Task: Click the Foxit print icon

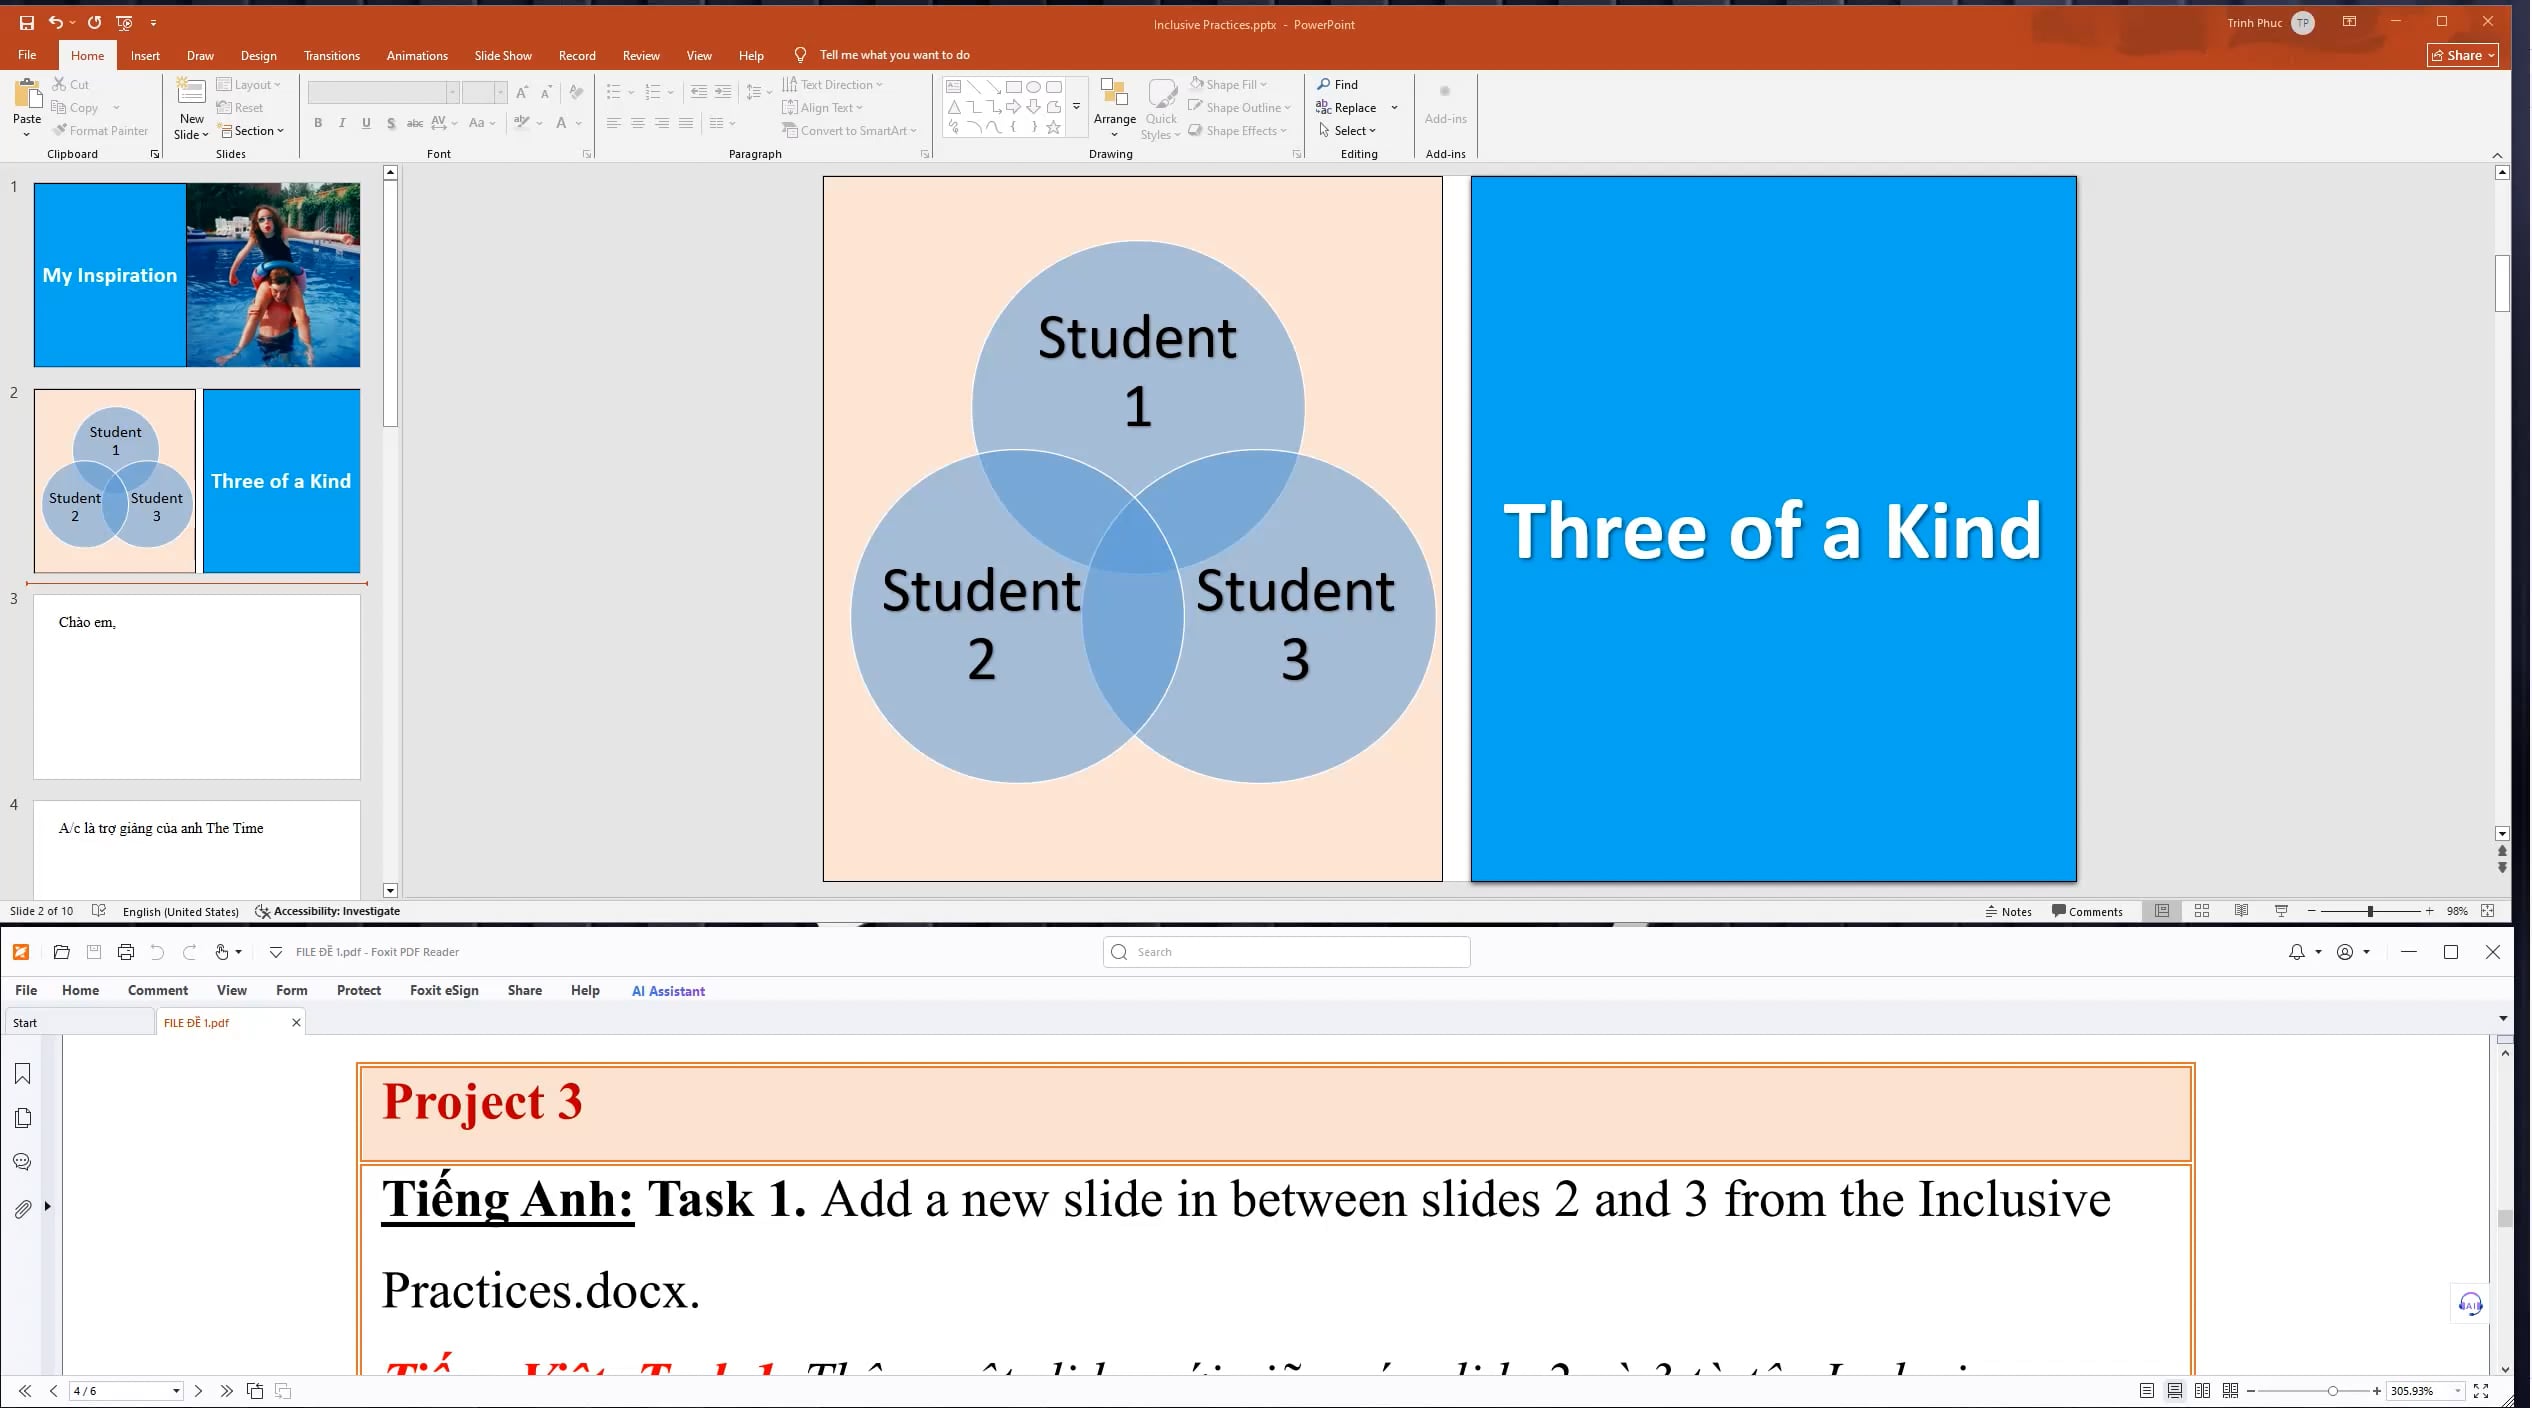Action: click(x=125, y=952)
